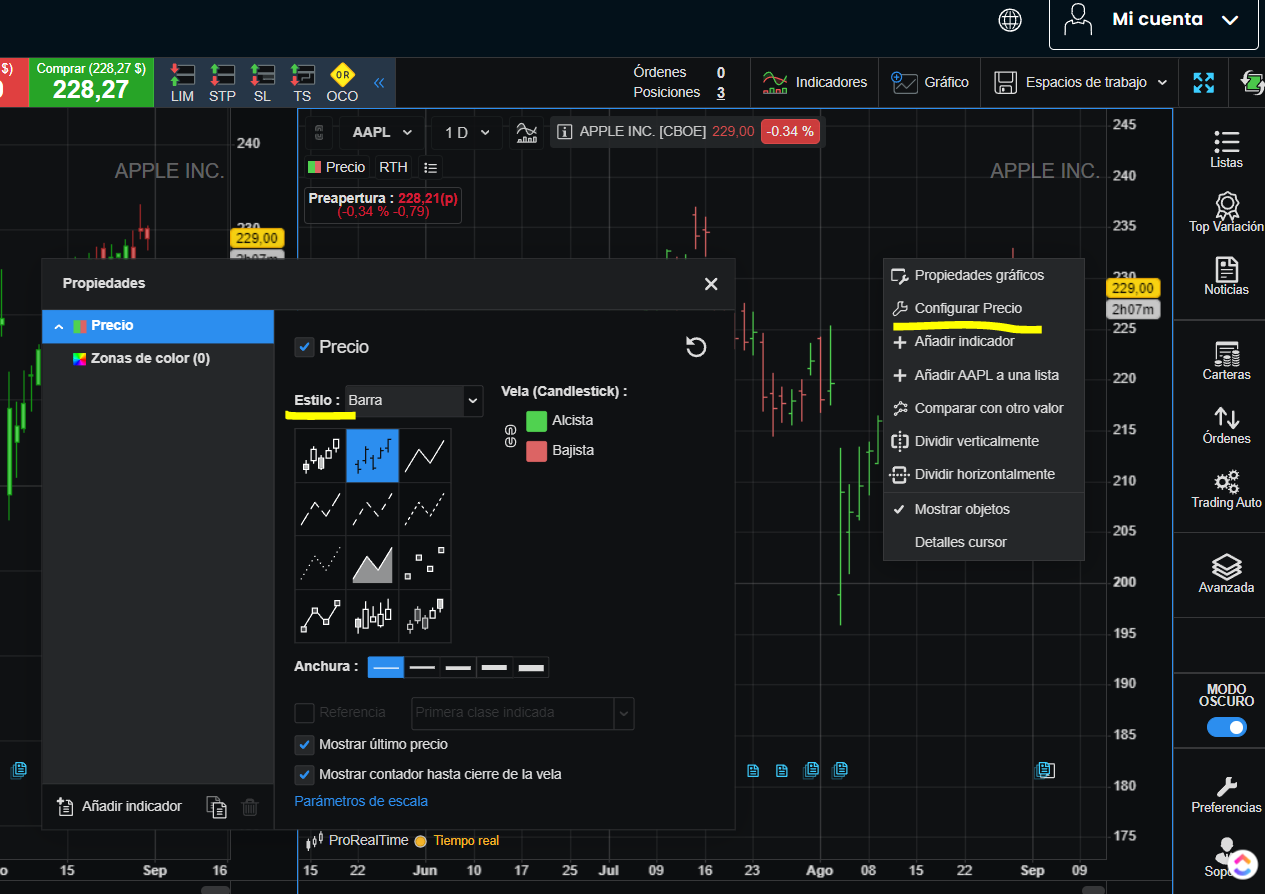Select the thinnest Anchura line width

coord(386,667)
